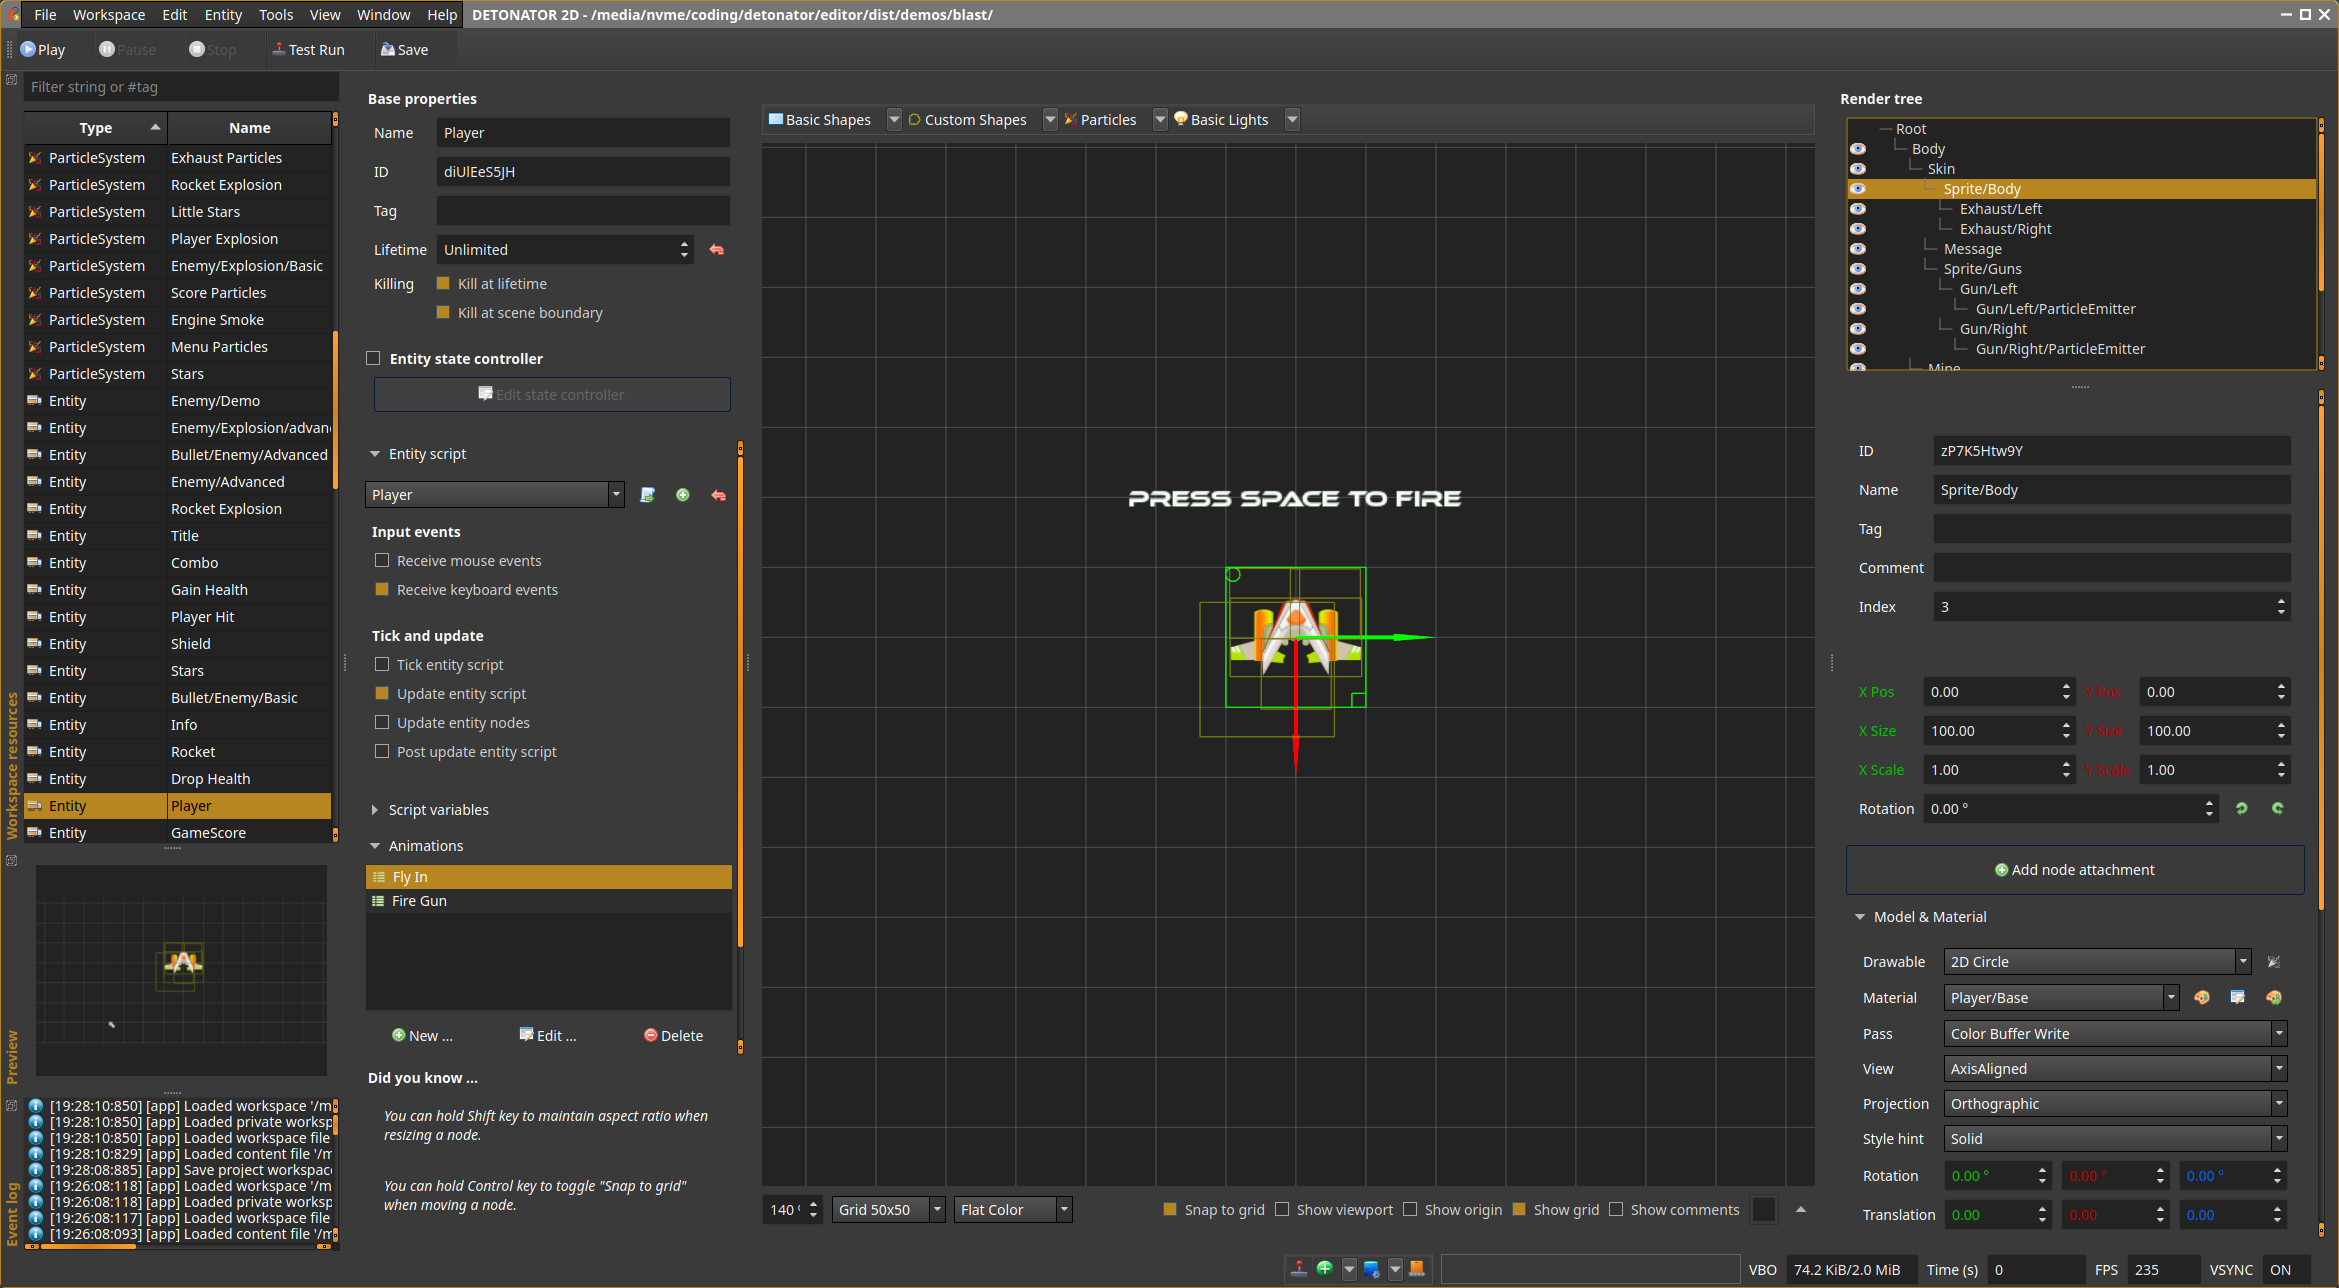
Task: Click the palette icon next to Material dropdown
Action: coord(2201,998)
